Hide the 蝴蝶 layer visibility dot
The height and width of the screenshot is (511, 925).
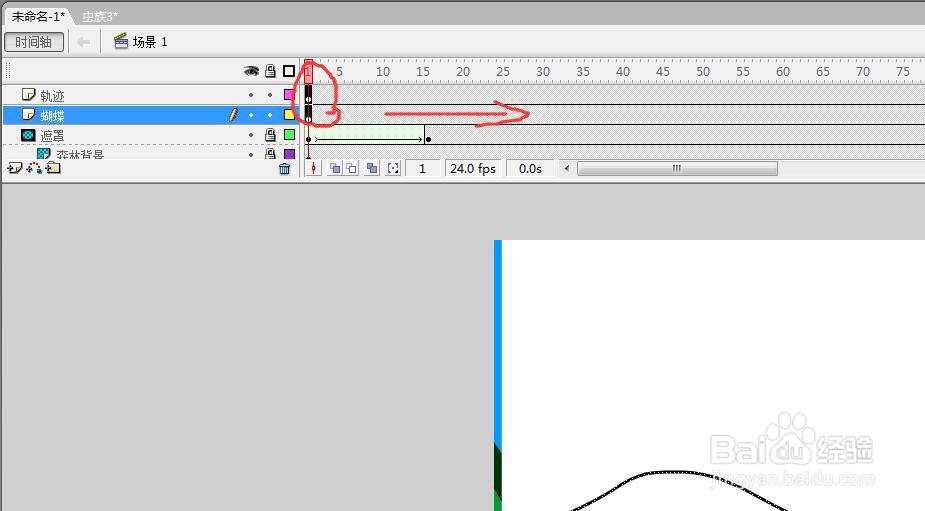(x=251, y=115)
